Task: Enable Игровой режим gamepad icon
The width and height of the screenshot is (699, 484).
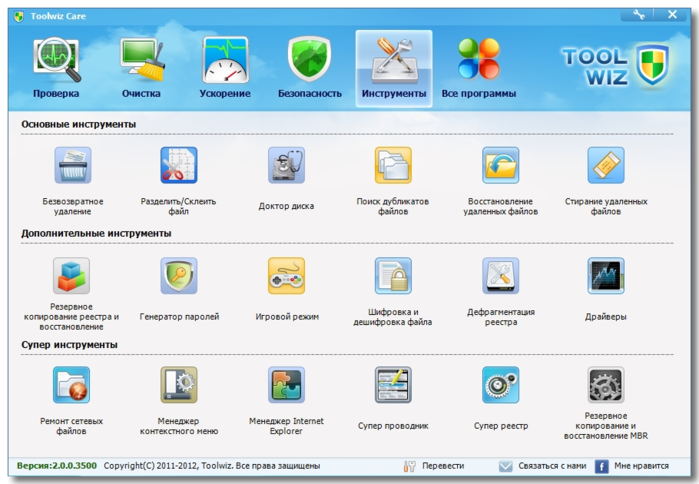Action: click(x=286, y=275)
